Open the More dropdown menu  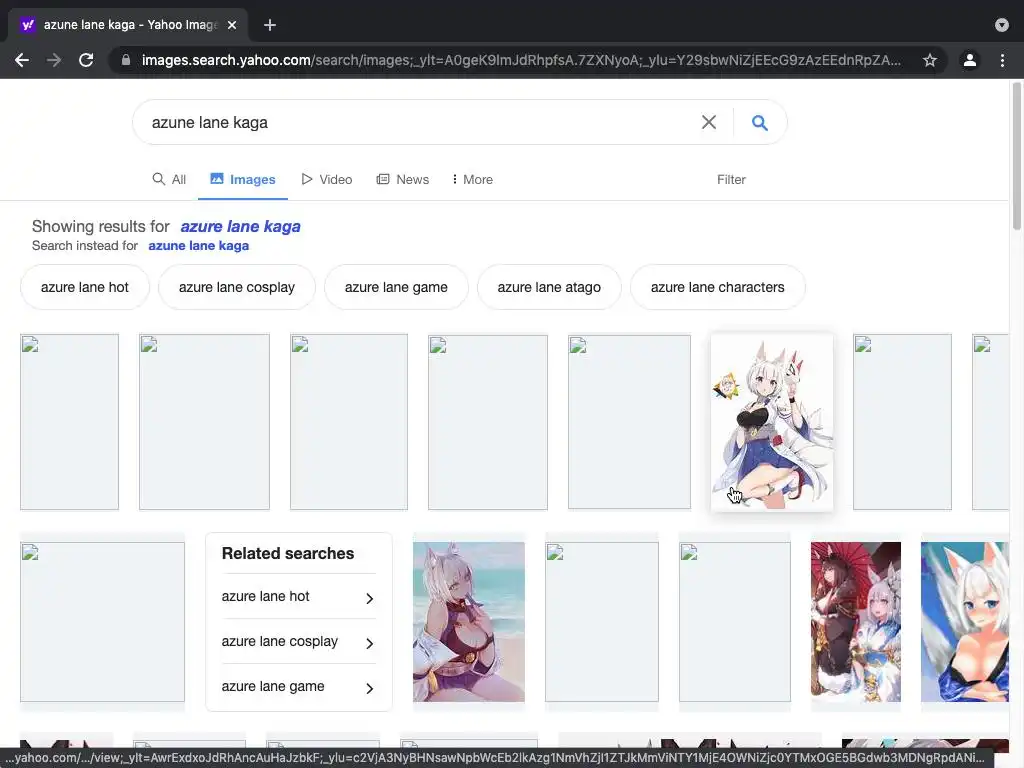point(472,179)
